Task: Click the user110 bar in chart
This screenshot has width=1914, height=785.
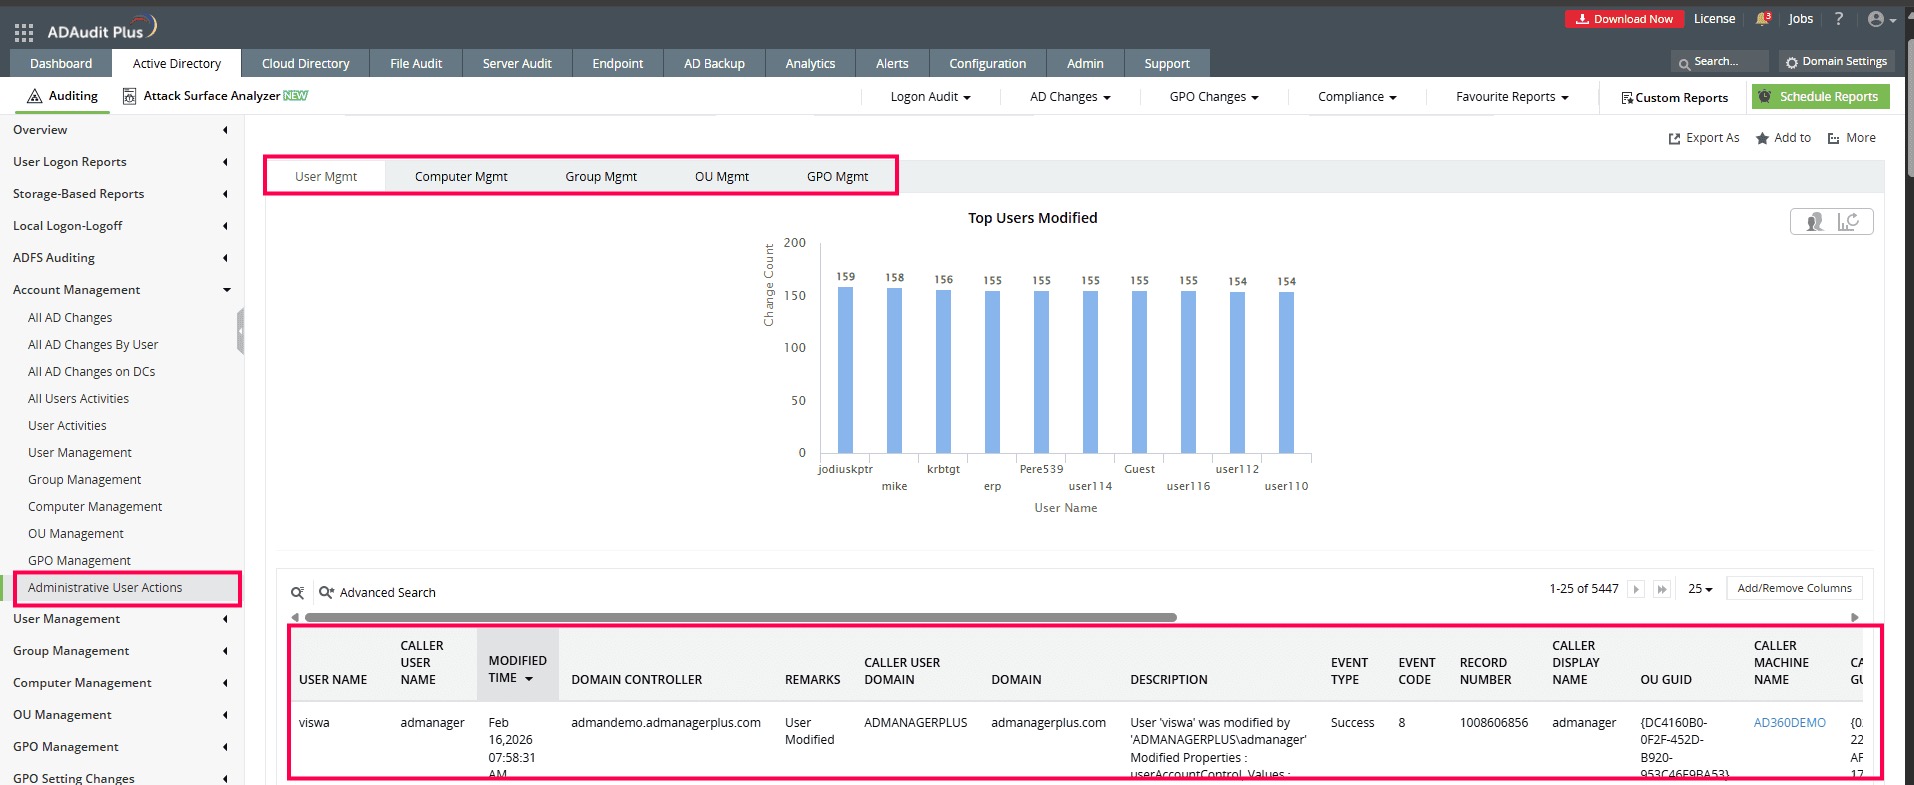Action: pyautogui.click(x=1286, y=372)
